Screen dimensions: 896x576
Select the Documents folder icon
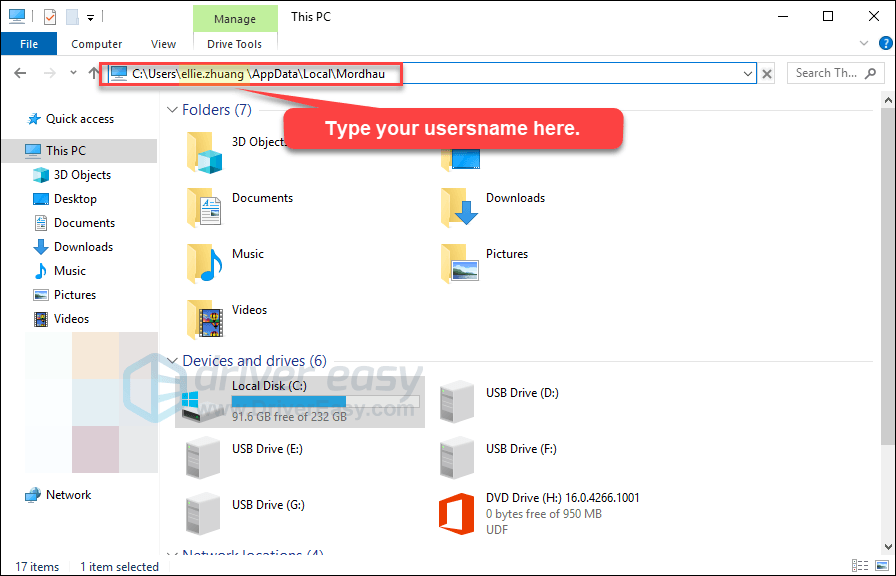click(x=204, y=209)
